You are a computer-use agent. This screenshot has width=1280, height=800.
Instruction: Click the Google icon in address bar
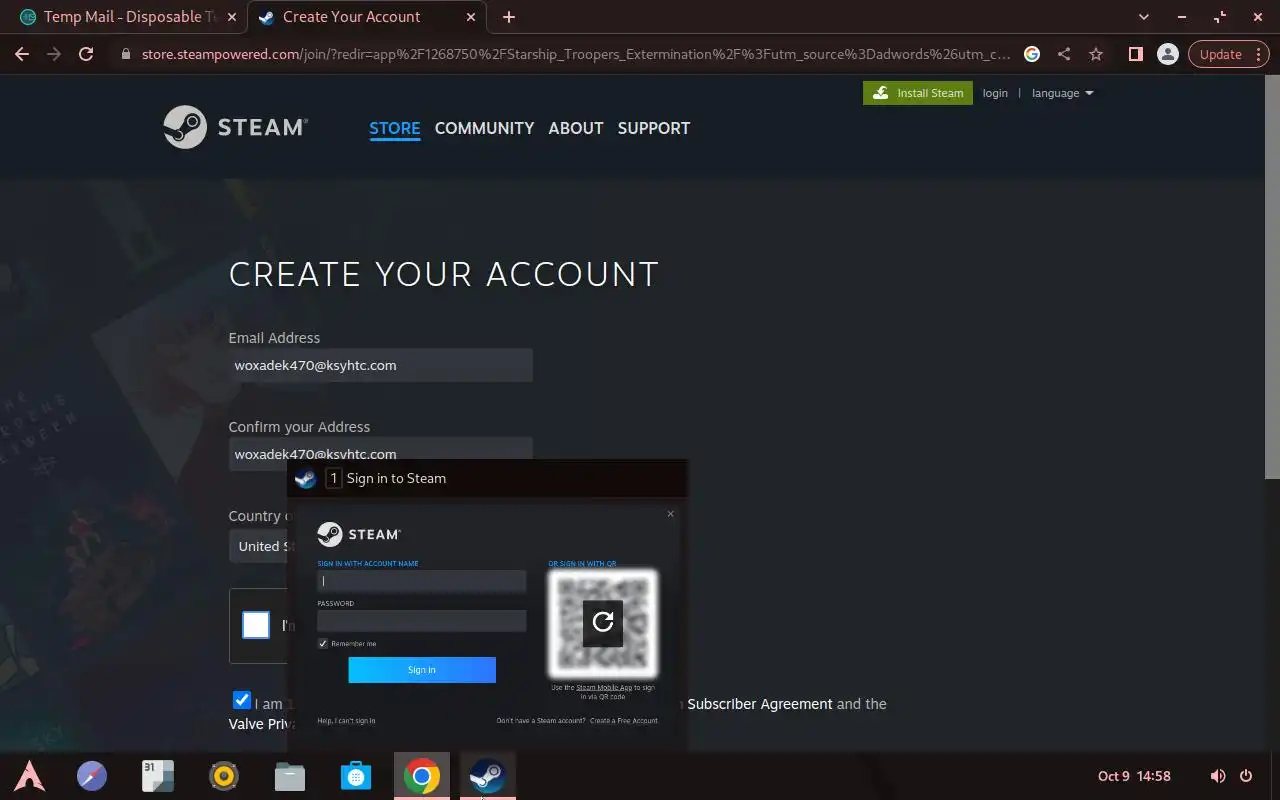click(x=1032, y=54)
